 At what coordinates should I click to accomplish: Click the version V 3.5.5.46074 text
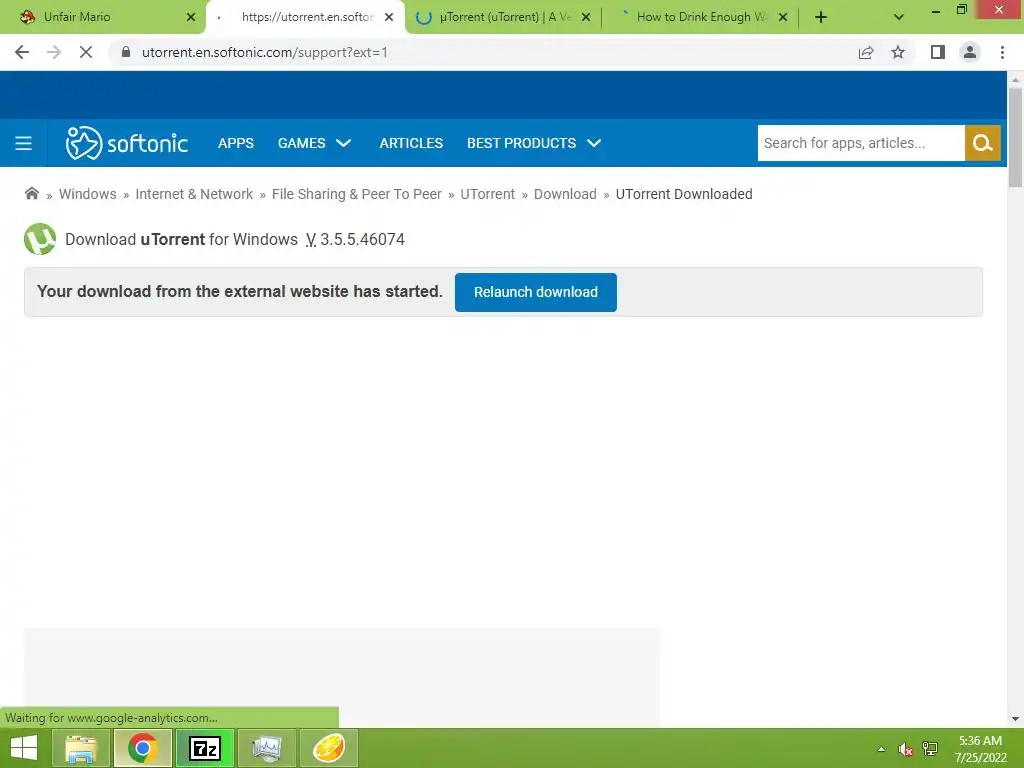coord(355,239)
